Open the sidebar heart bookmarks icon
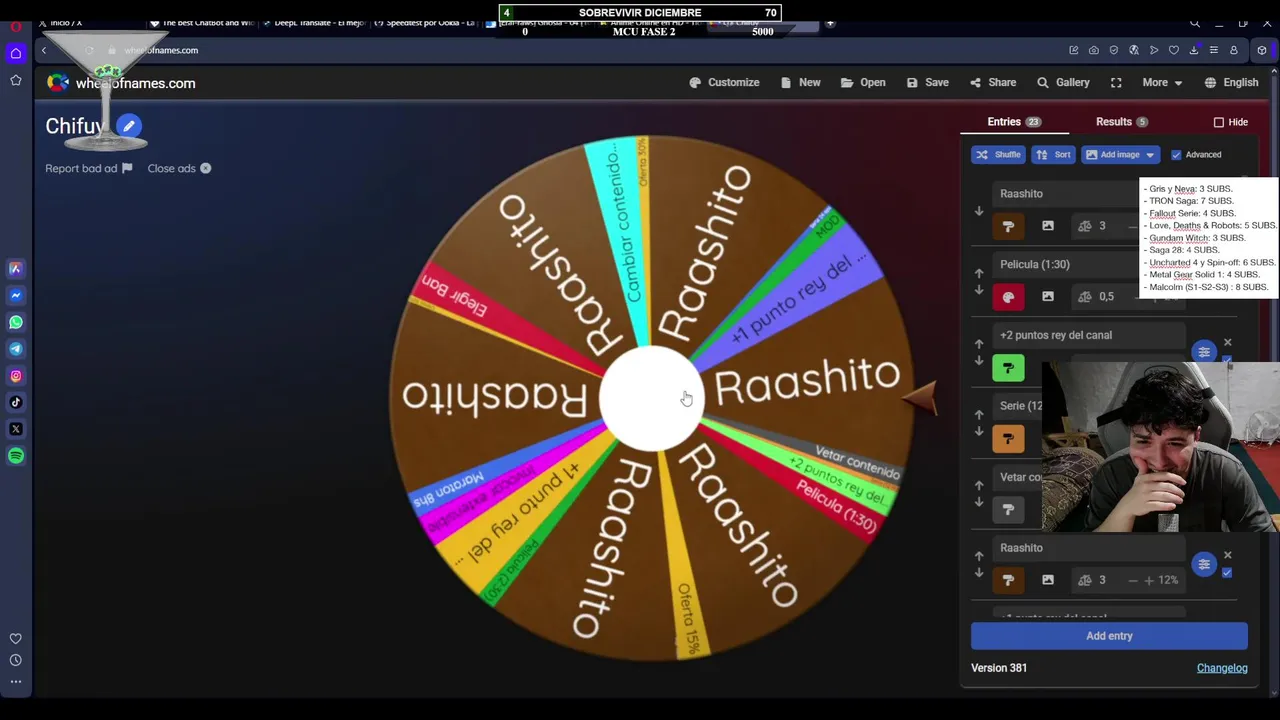This screenshot has width=1280, height=720. [16, 638]
